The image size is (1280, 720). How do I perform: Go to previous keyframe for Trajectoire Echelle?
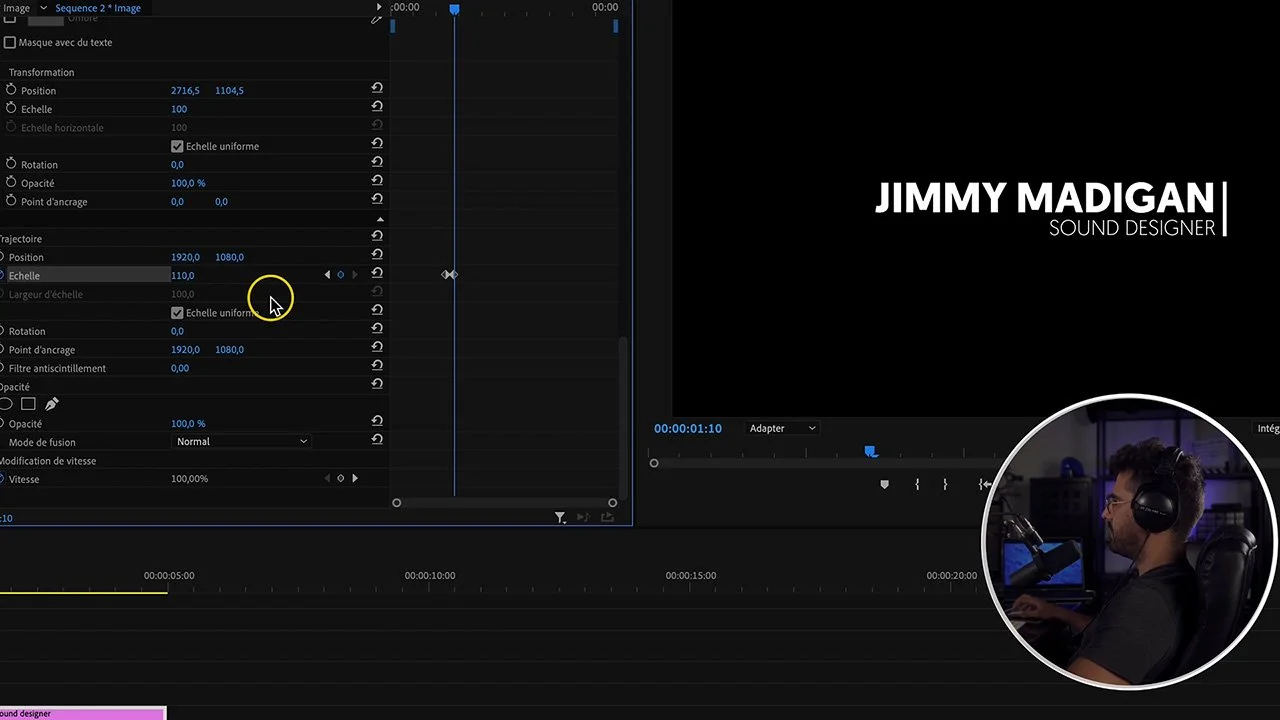coord(327,275)
